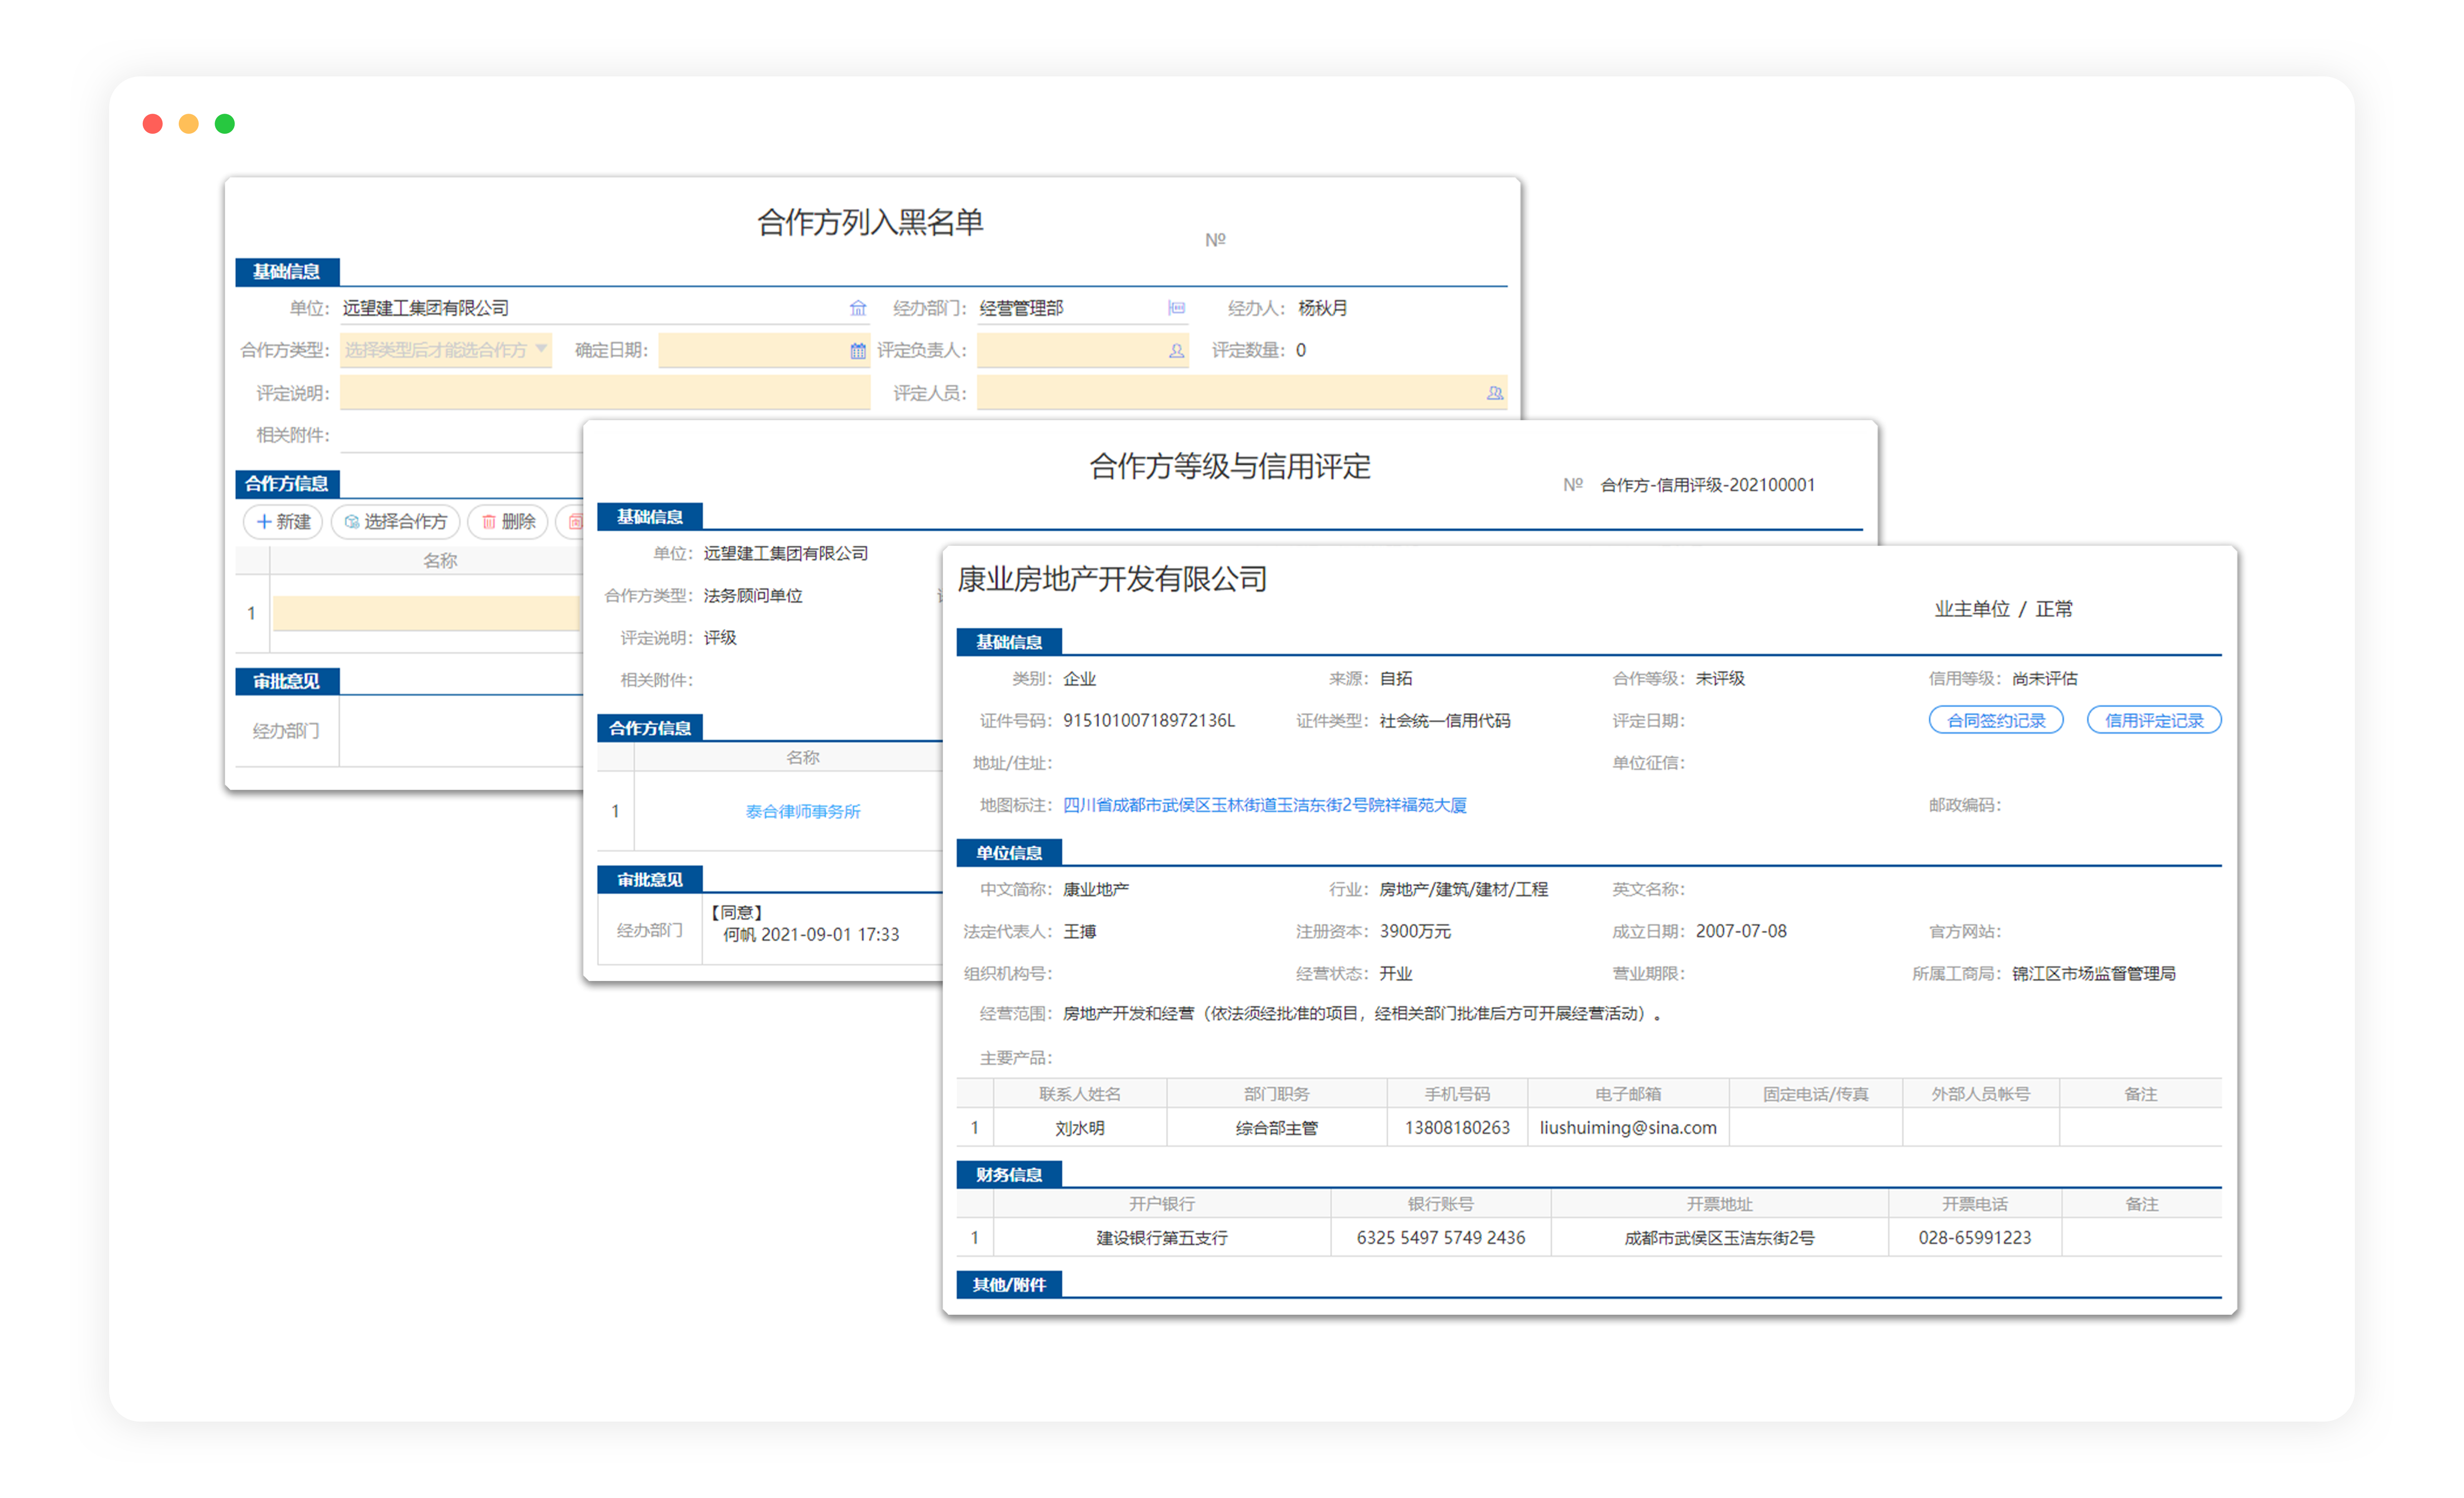The image size is (2464, 1498).
Task: Click the 经办部门 department picker icon
Action: 1176,308
